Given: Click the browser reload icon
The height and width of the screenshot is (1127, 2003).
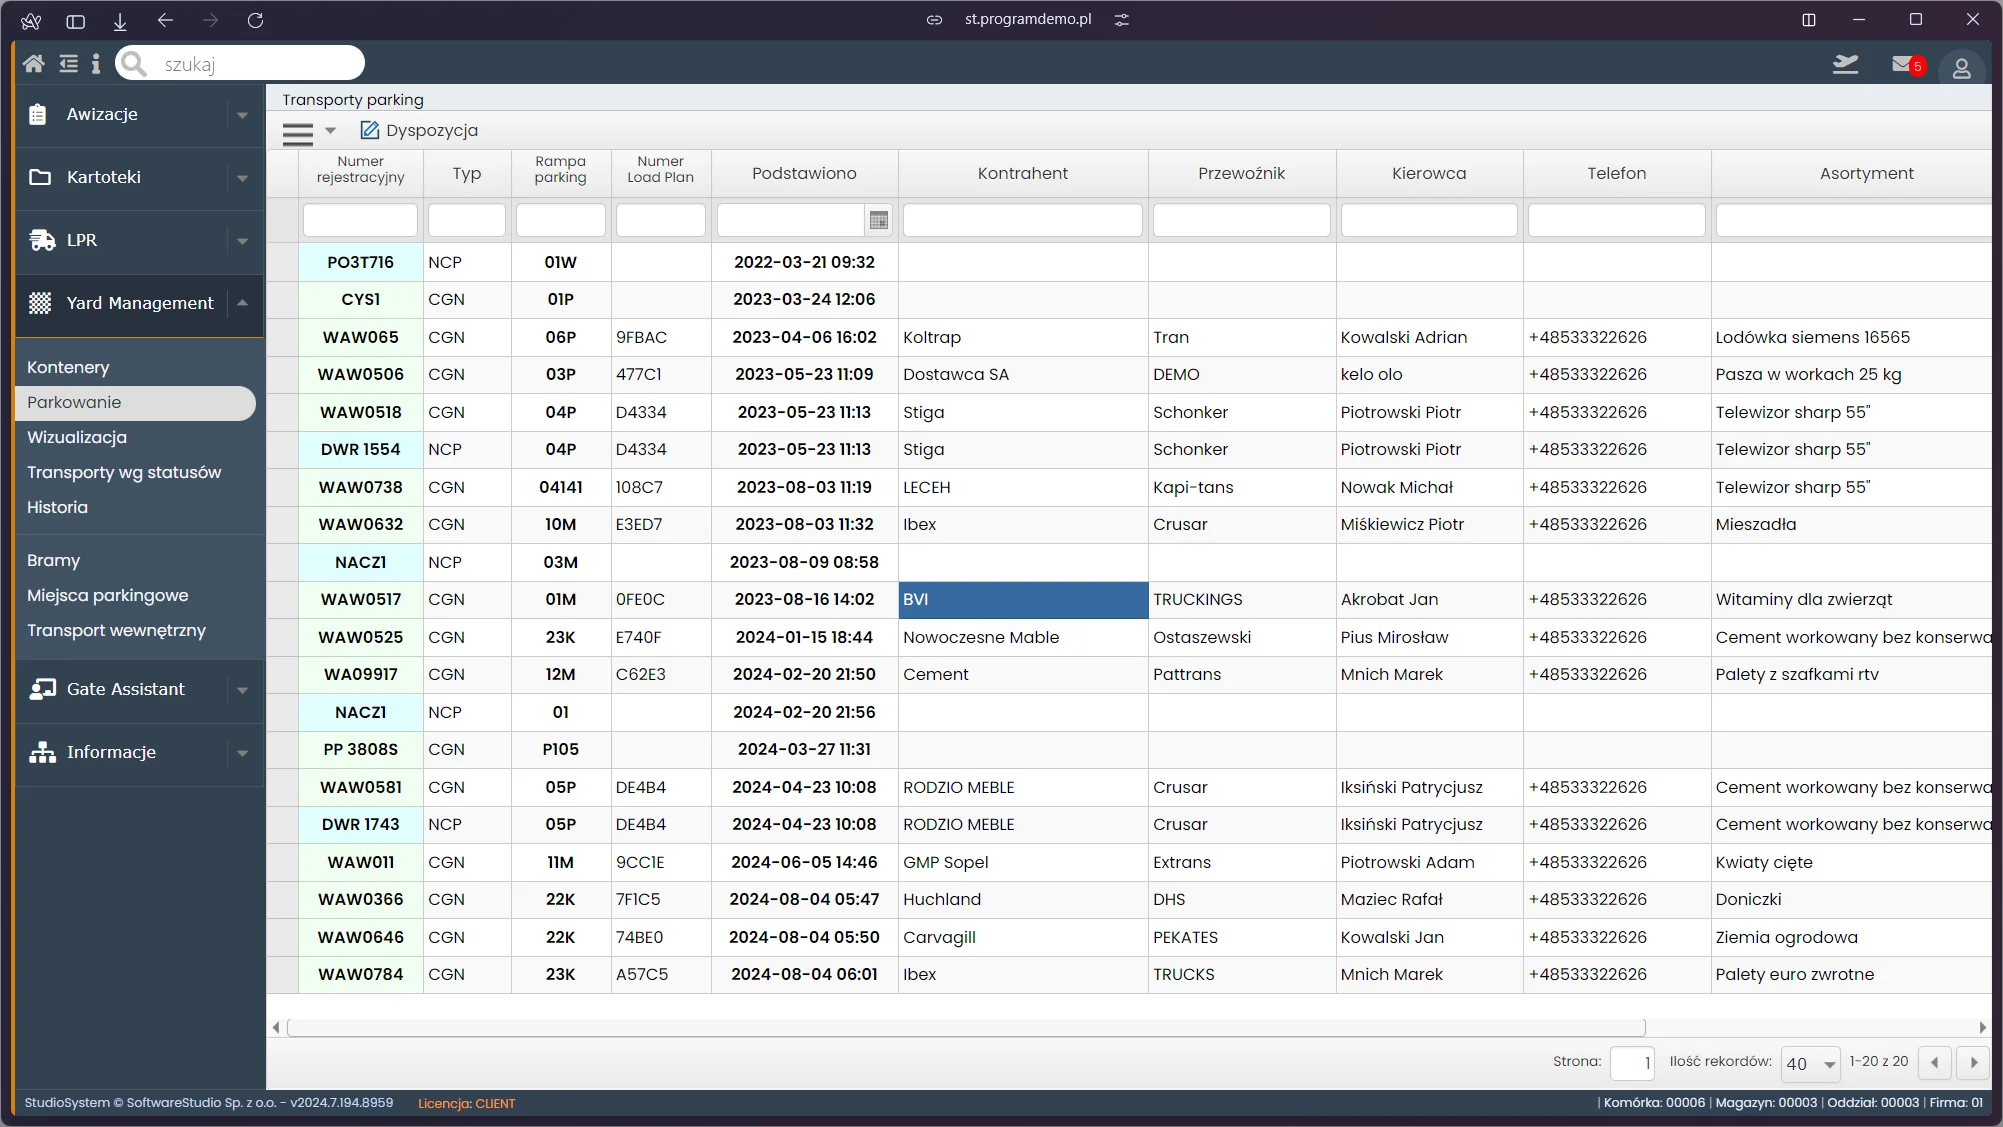Looking at the screenshot, I should point(255,20).
